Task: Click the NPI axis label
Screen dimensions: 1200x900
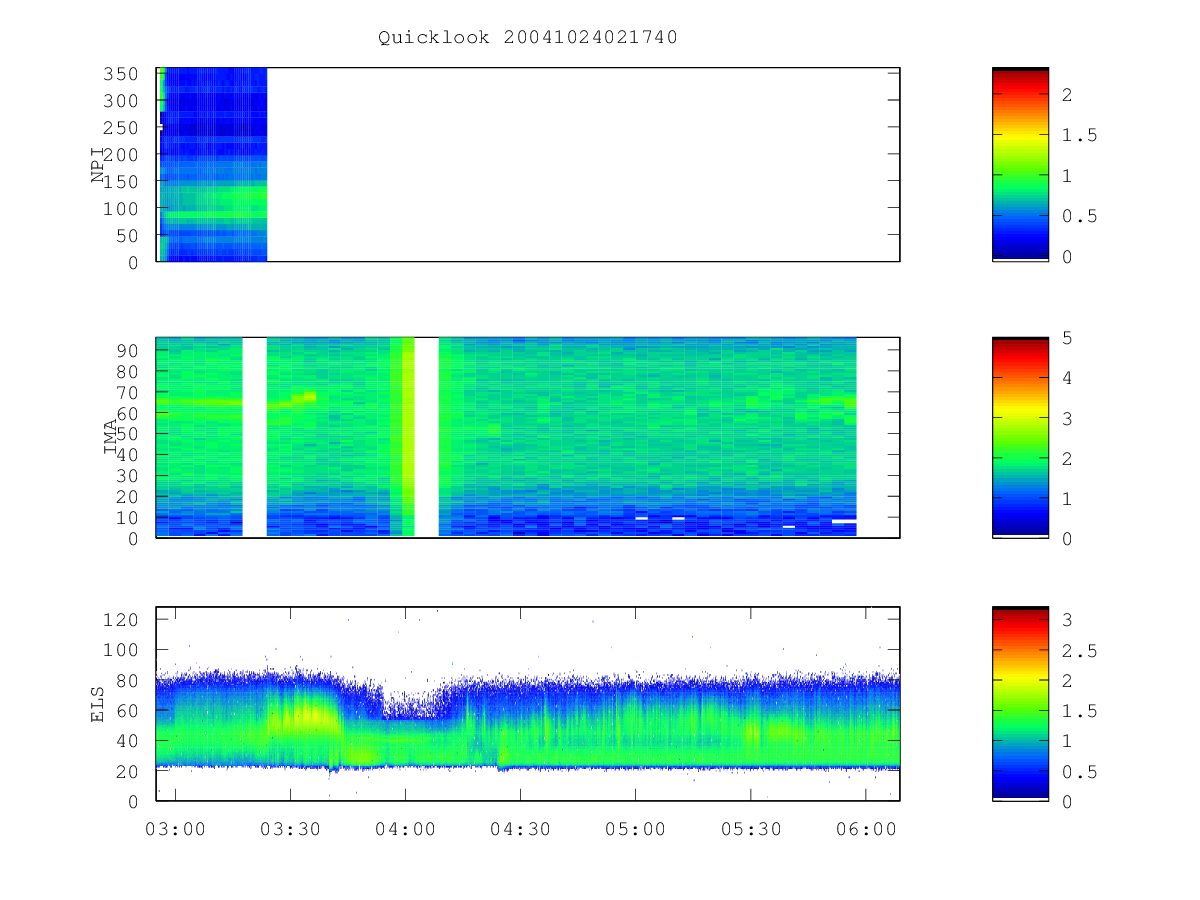Action: coord(98,165)
